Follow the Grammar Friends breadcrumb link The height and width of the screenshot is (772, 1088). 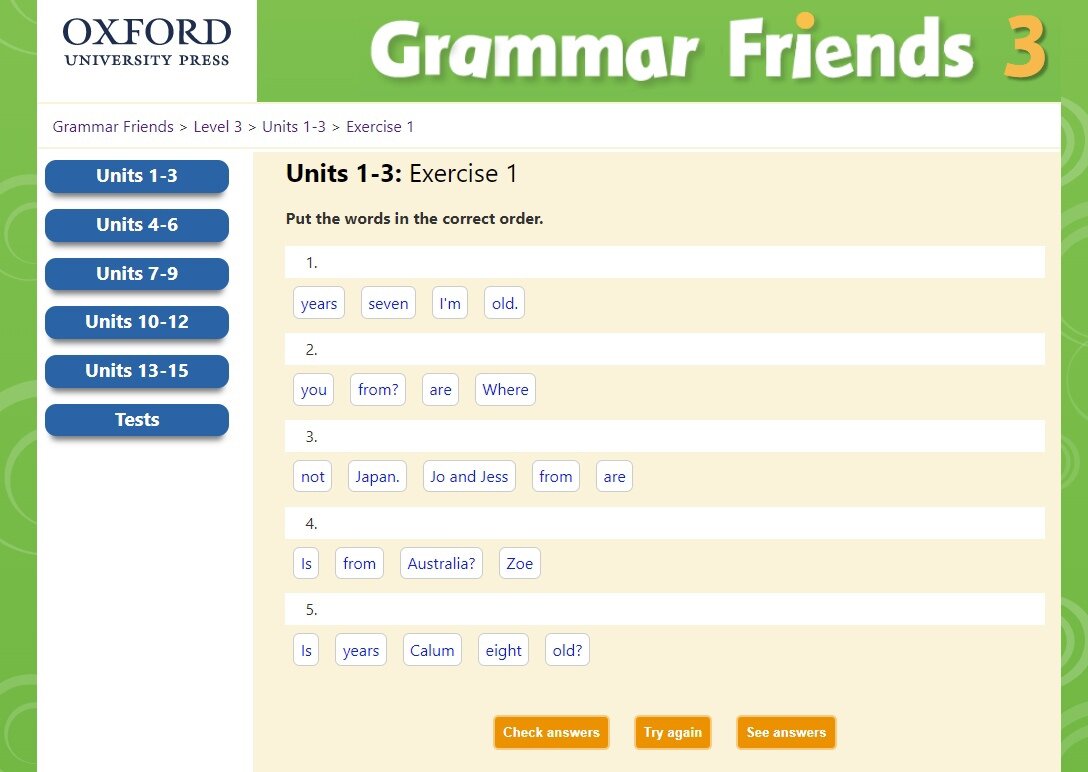pos(113,127)
